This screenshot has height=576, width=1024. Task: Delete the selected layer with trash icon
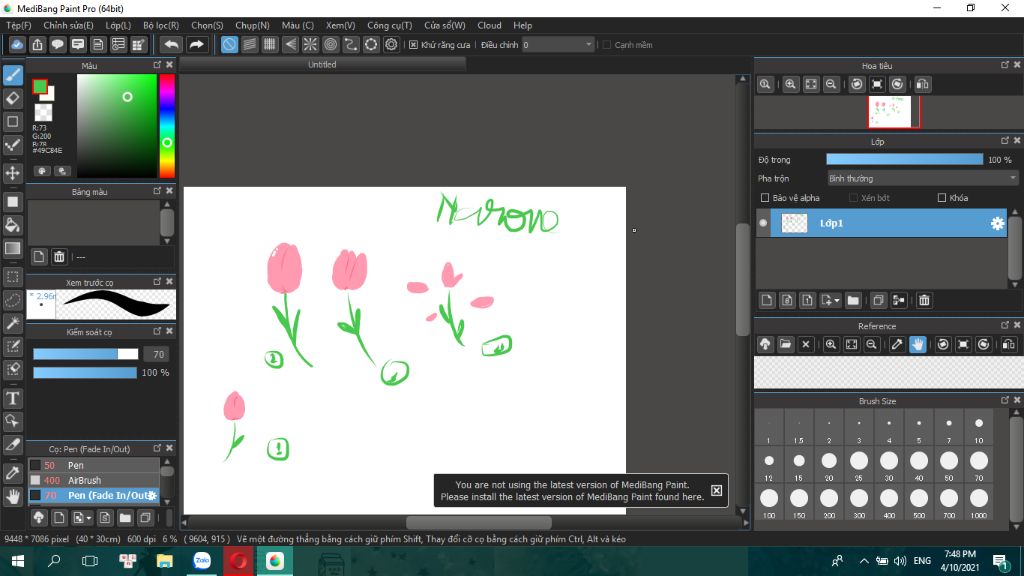924,300
